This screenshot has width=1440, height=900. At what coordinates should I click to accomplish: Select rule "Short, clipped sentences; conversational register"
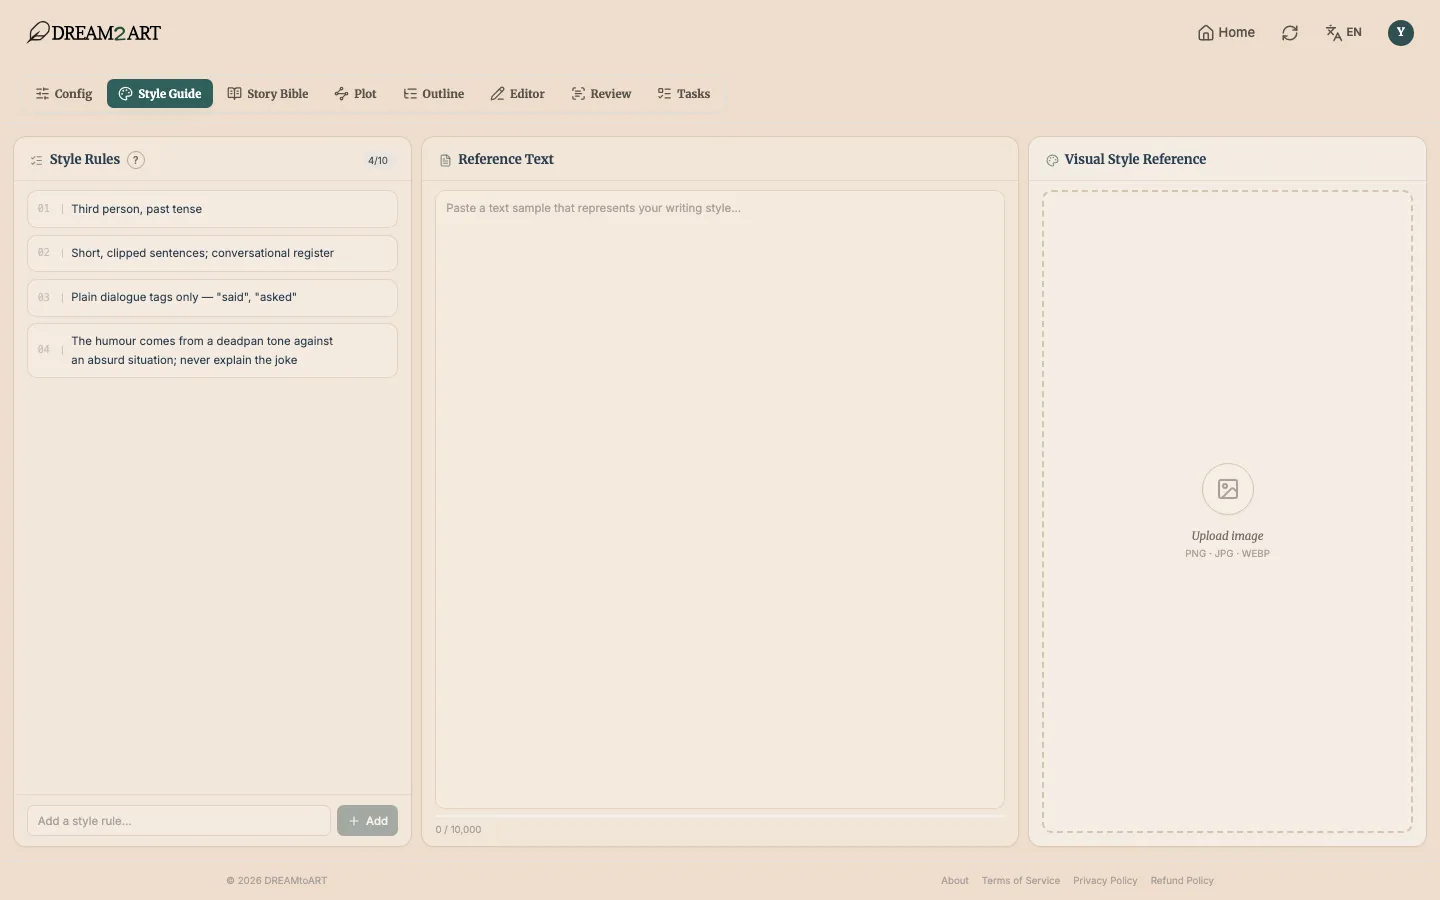point(212,253)
